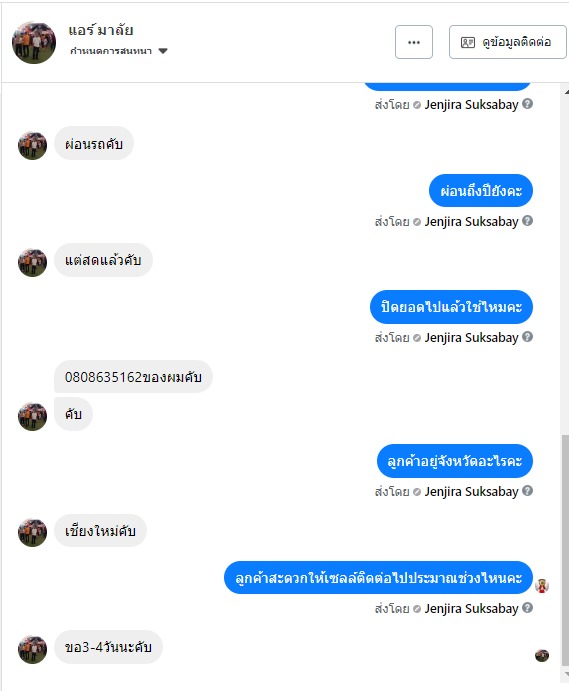Open the three-dots more options menu
This screenshot has height=691, width=569.
413,42
